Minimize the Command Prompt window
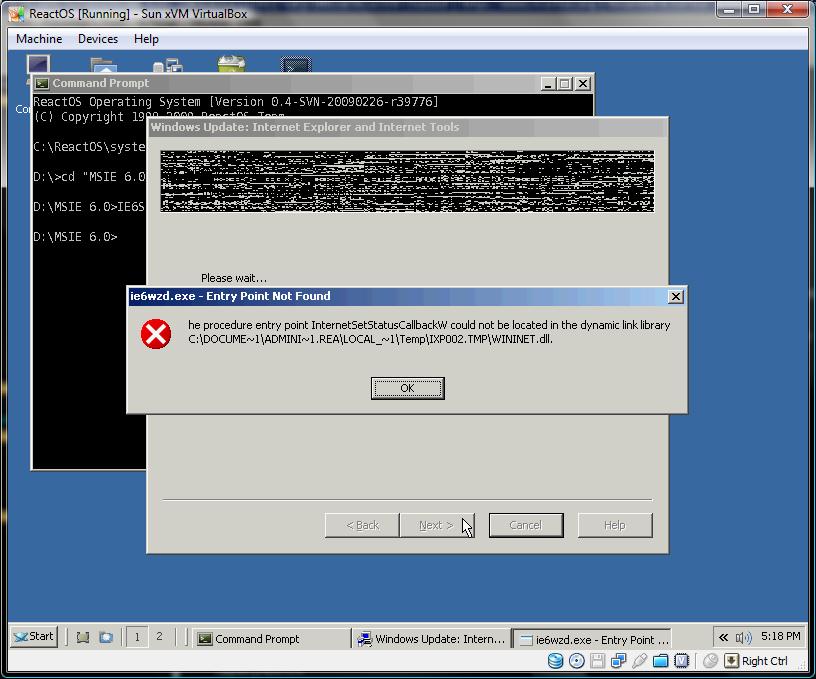 coord(547,84)
